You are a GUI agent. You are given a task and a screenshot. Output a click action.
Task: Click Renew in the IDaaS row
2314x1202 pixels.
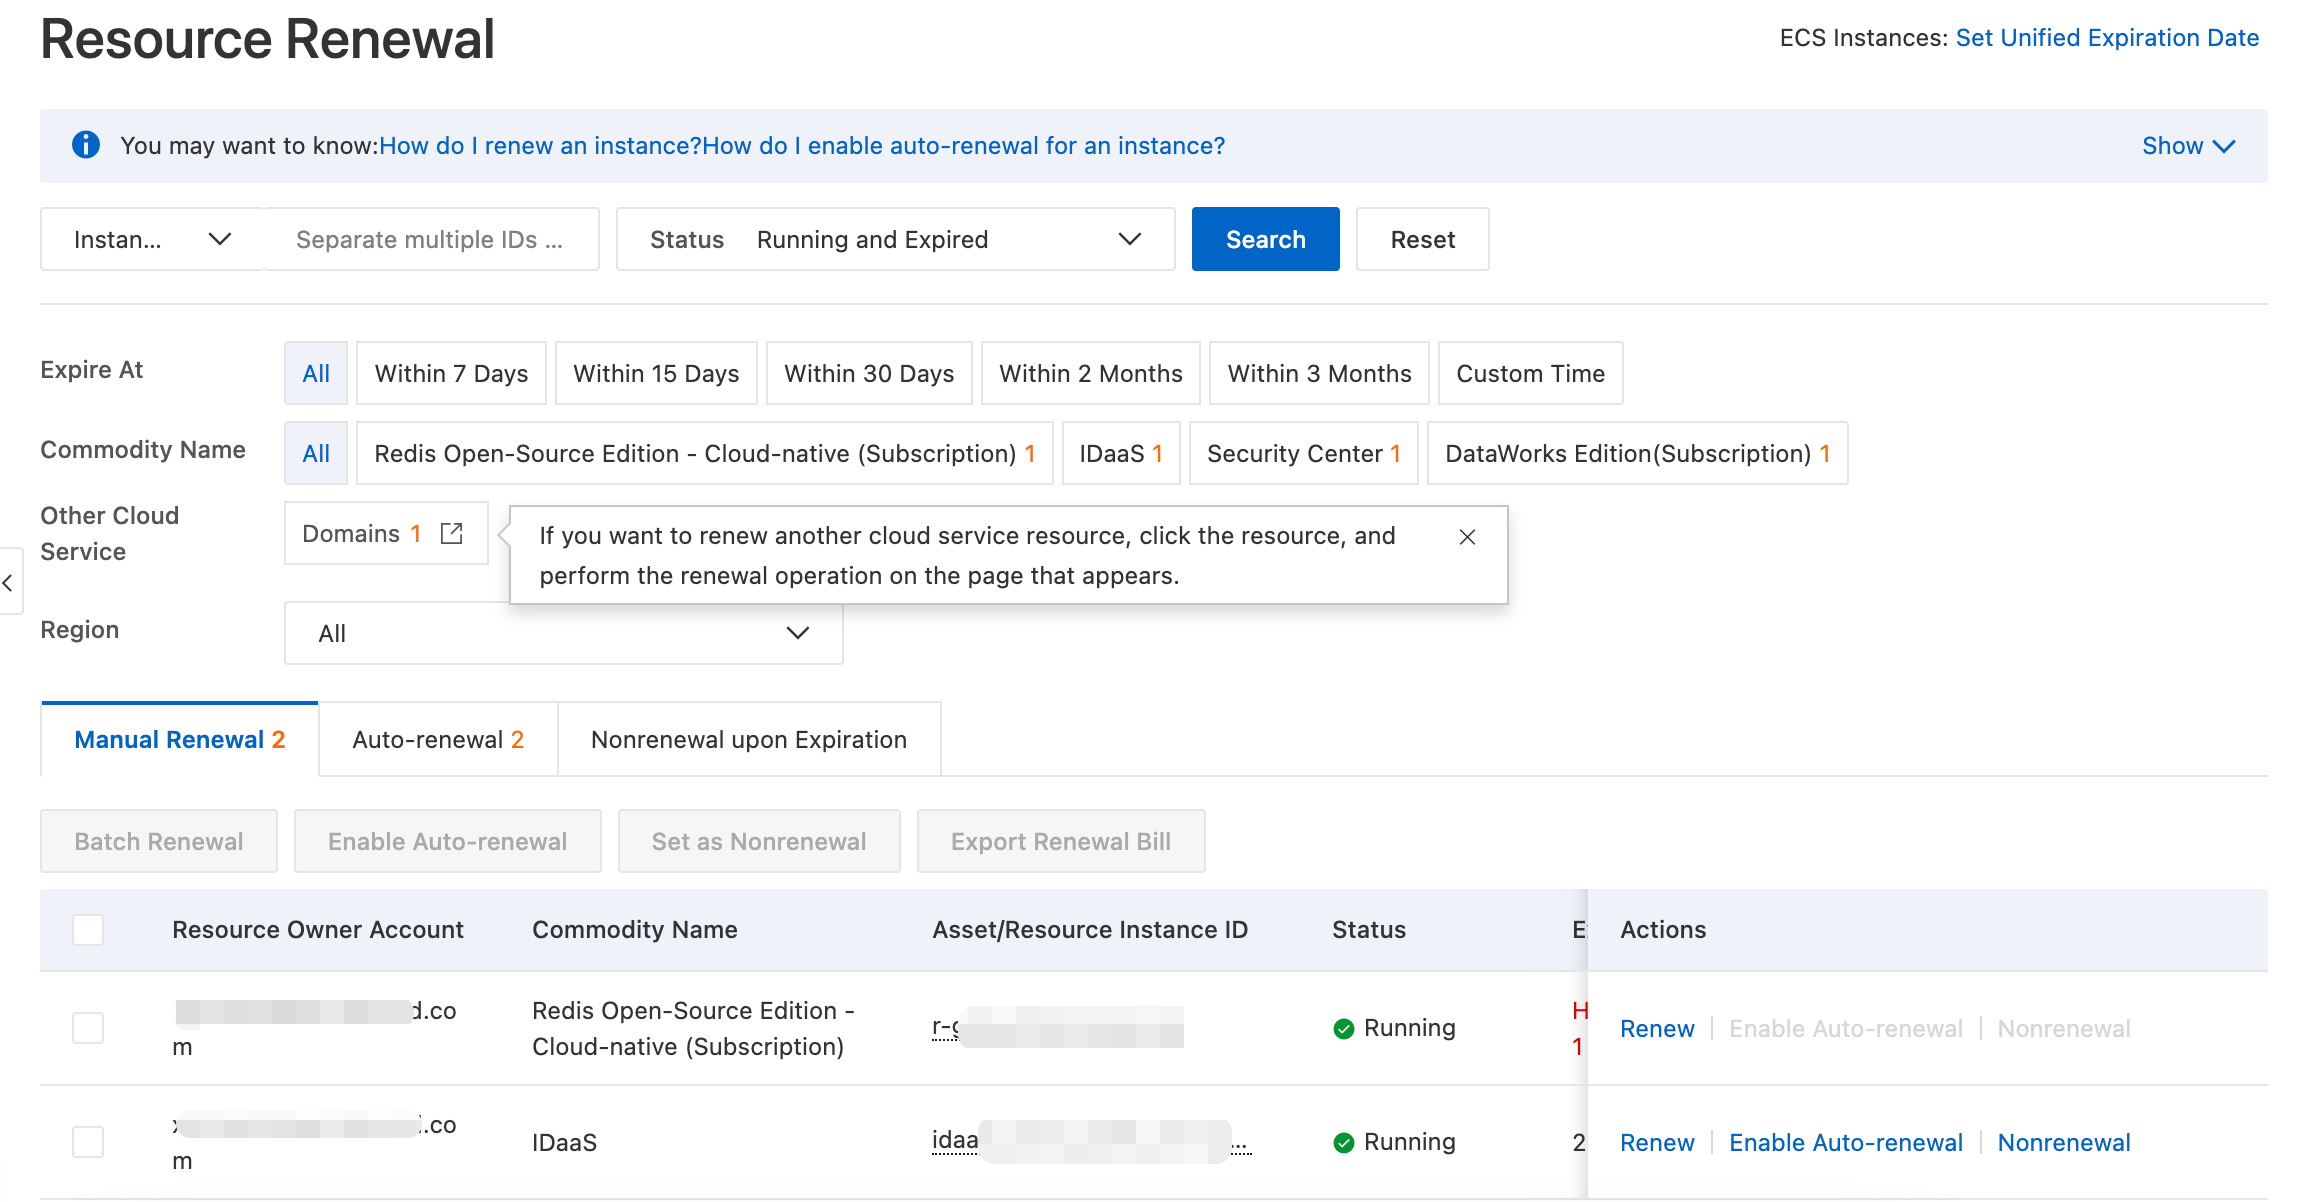pyautogui.click(x=1657, y=1143)
